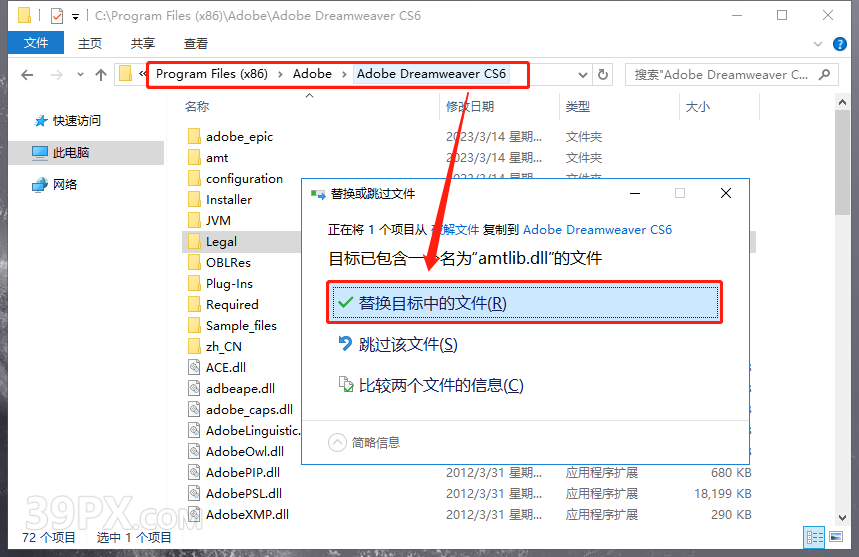
Task: Select the Required folder icon
Action: point(194,304)
